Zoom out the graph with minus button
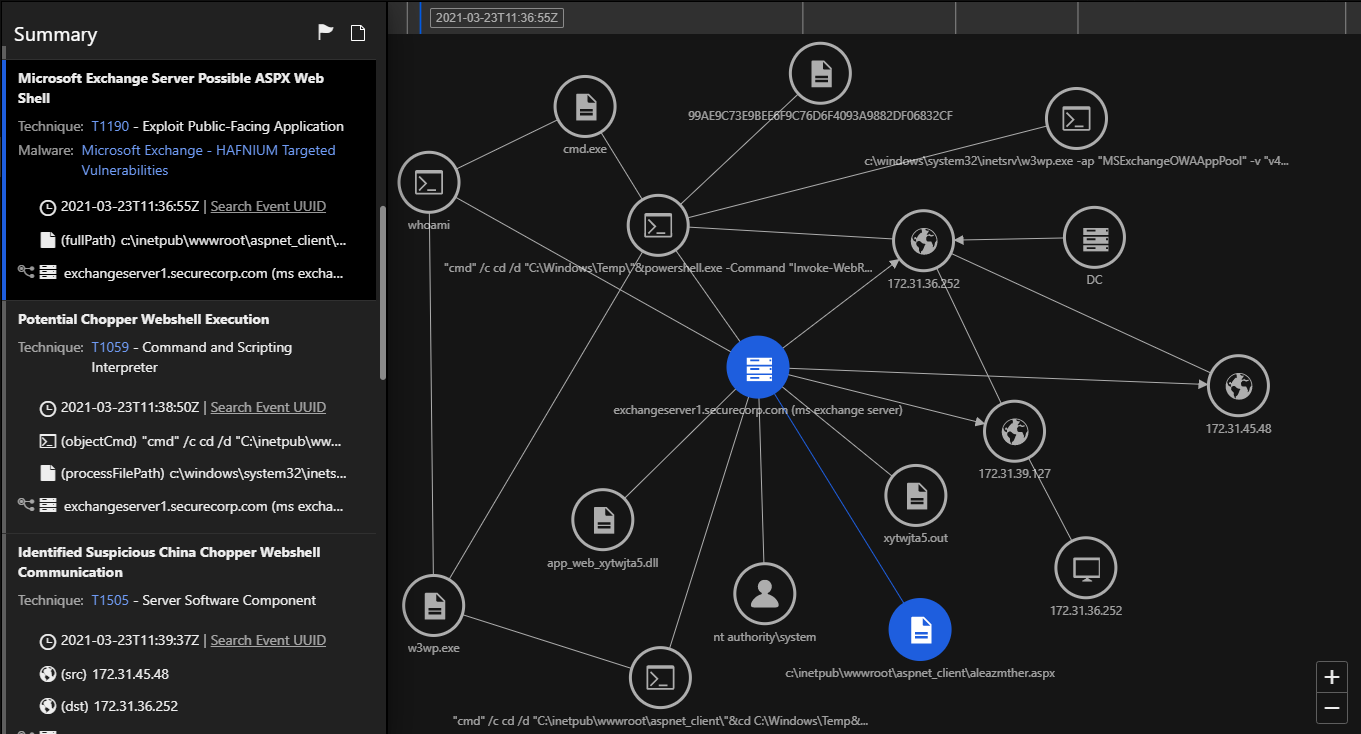Viewport: 1361px width, 734px height. 1331,709
